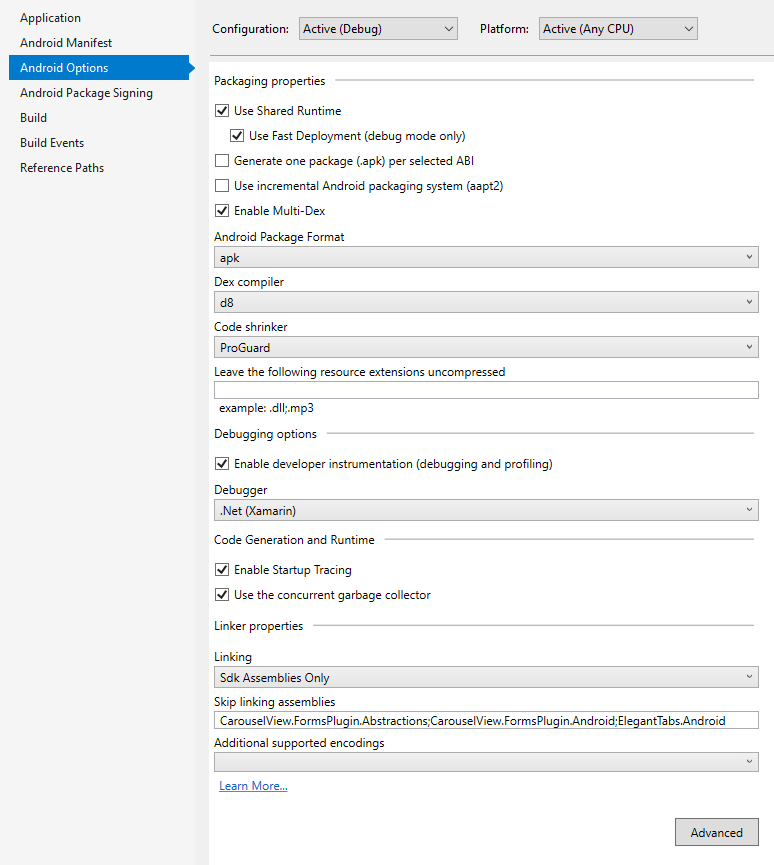Open the Configuration dropdown
This screenshot has width=774, height=865.
pos(378,29)
